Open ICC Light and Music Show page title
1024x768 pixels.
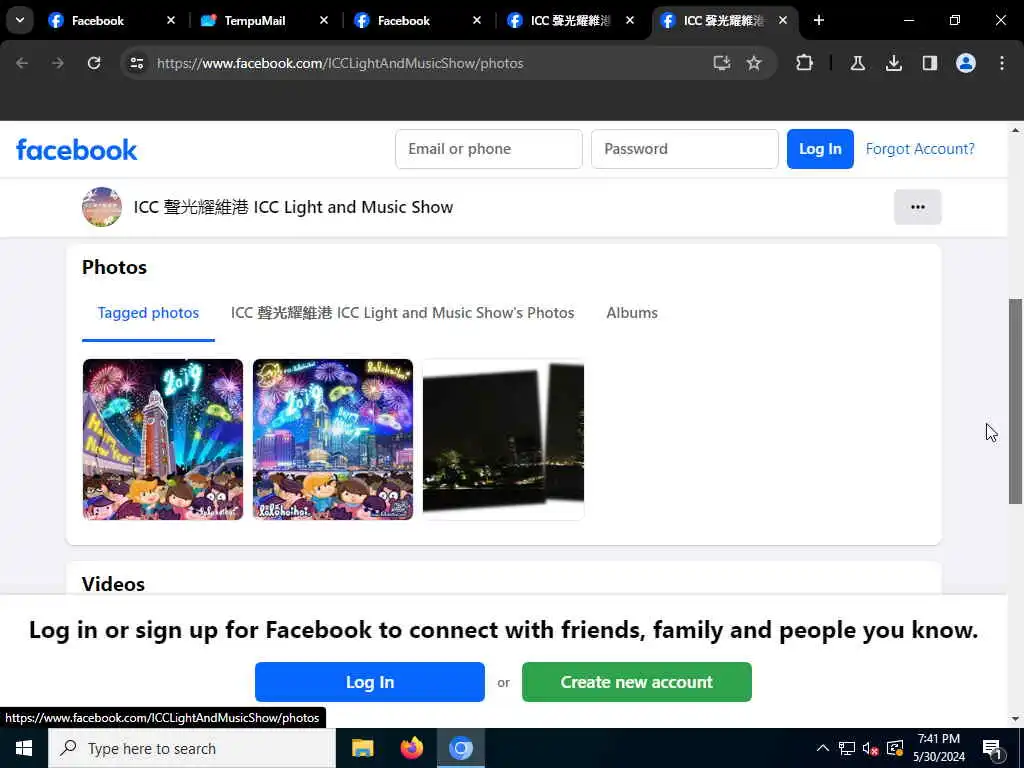[293, 207]
